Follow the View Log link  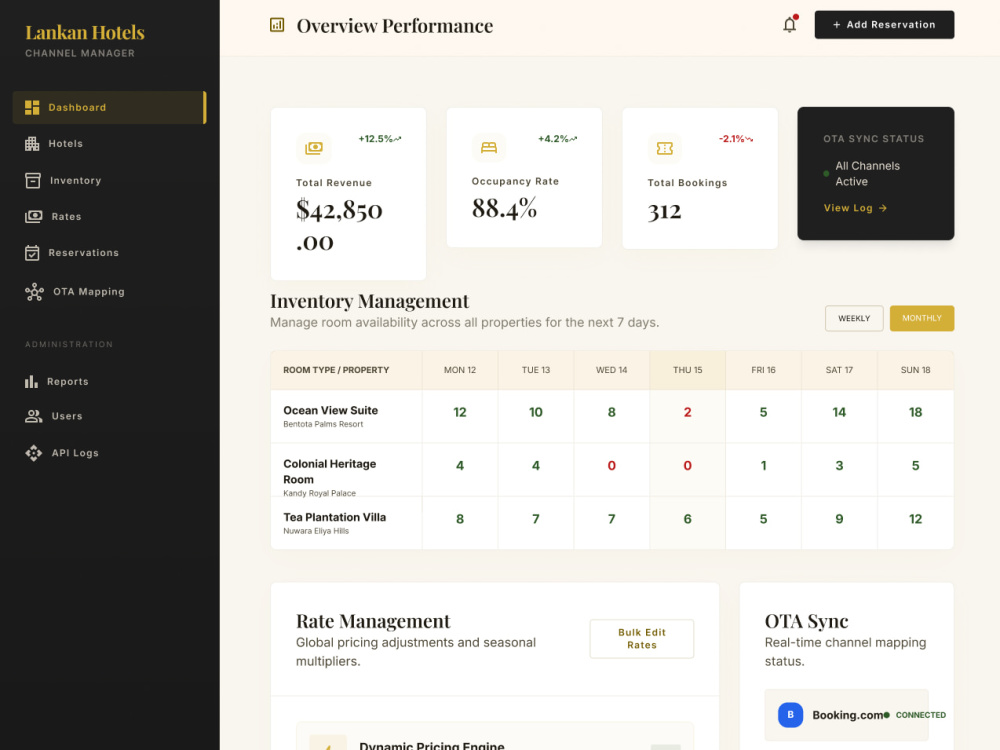pos(855,208)
